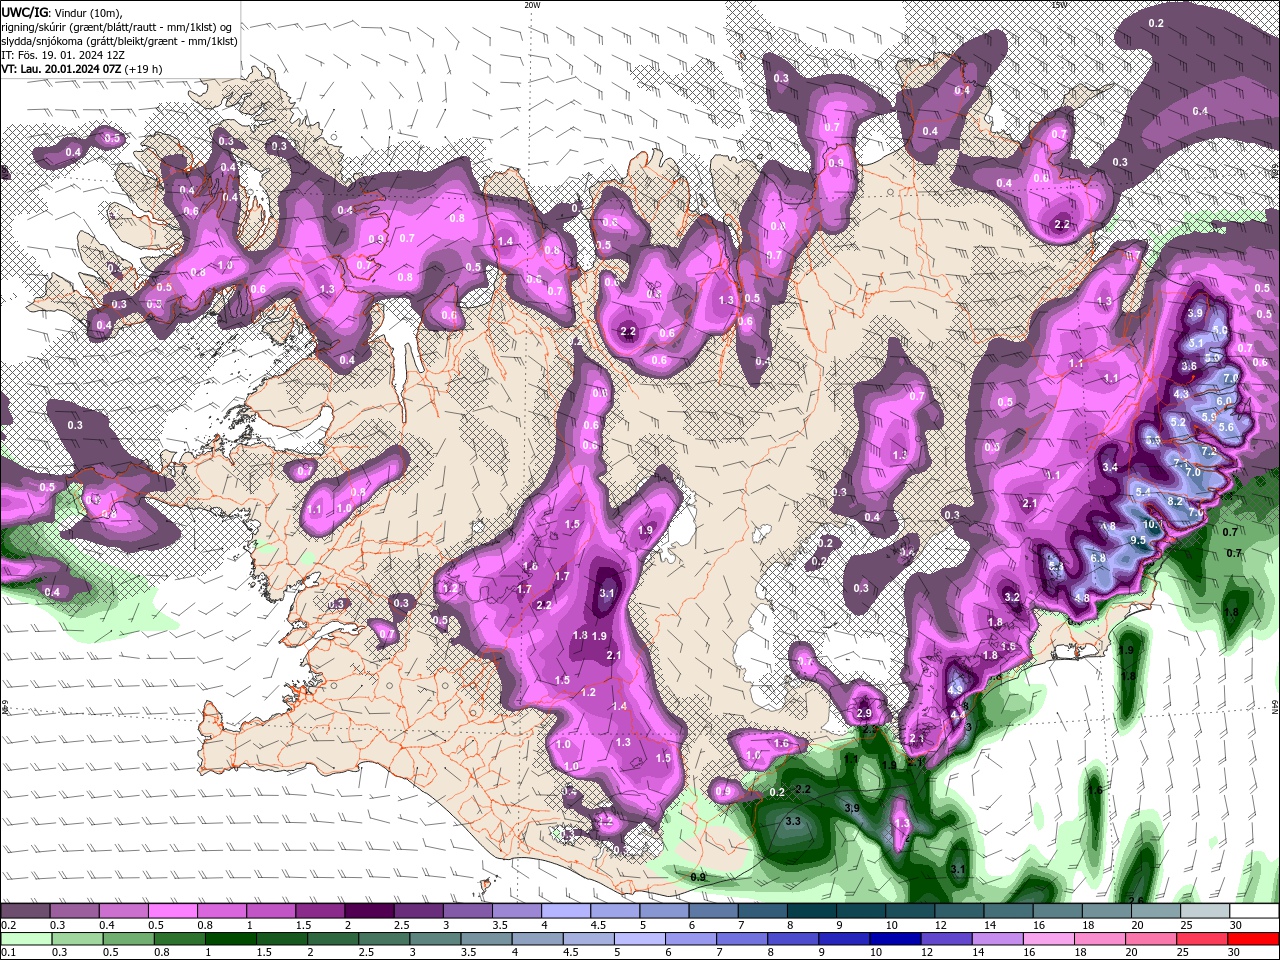The image size is (1280, 960).
Task: Click the upper legend swatch between 20 and 25
Action: pyautogui.click(x=1156, y=910)
